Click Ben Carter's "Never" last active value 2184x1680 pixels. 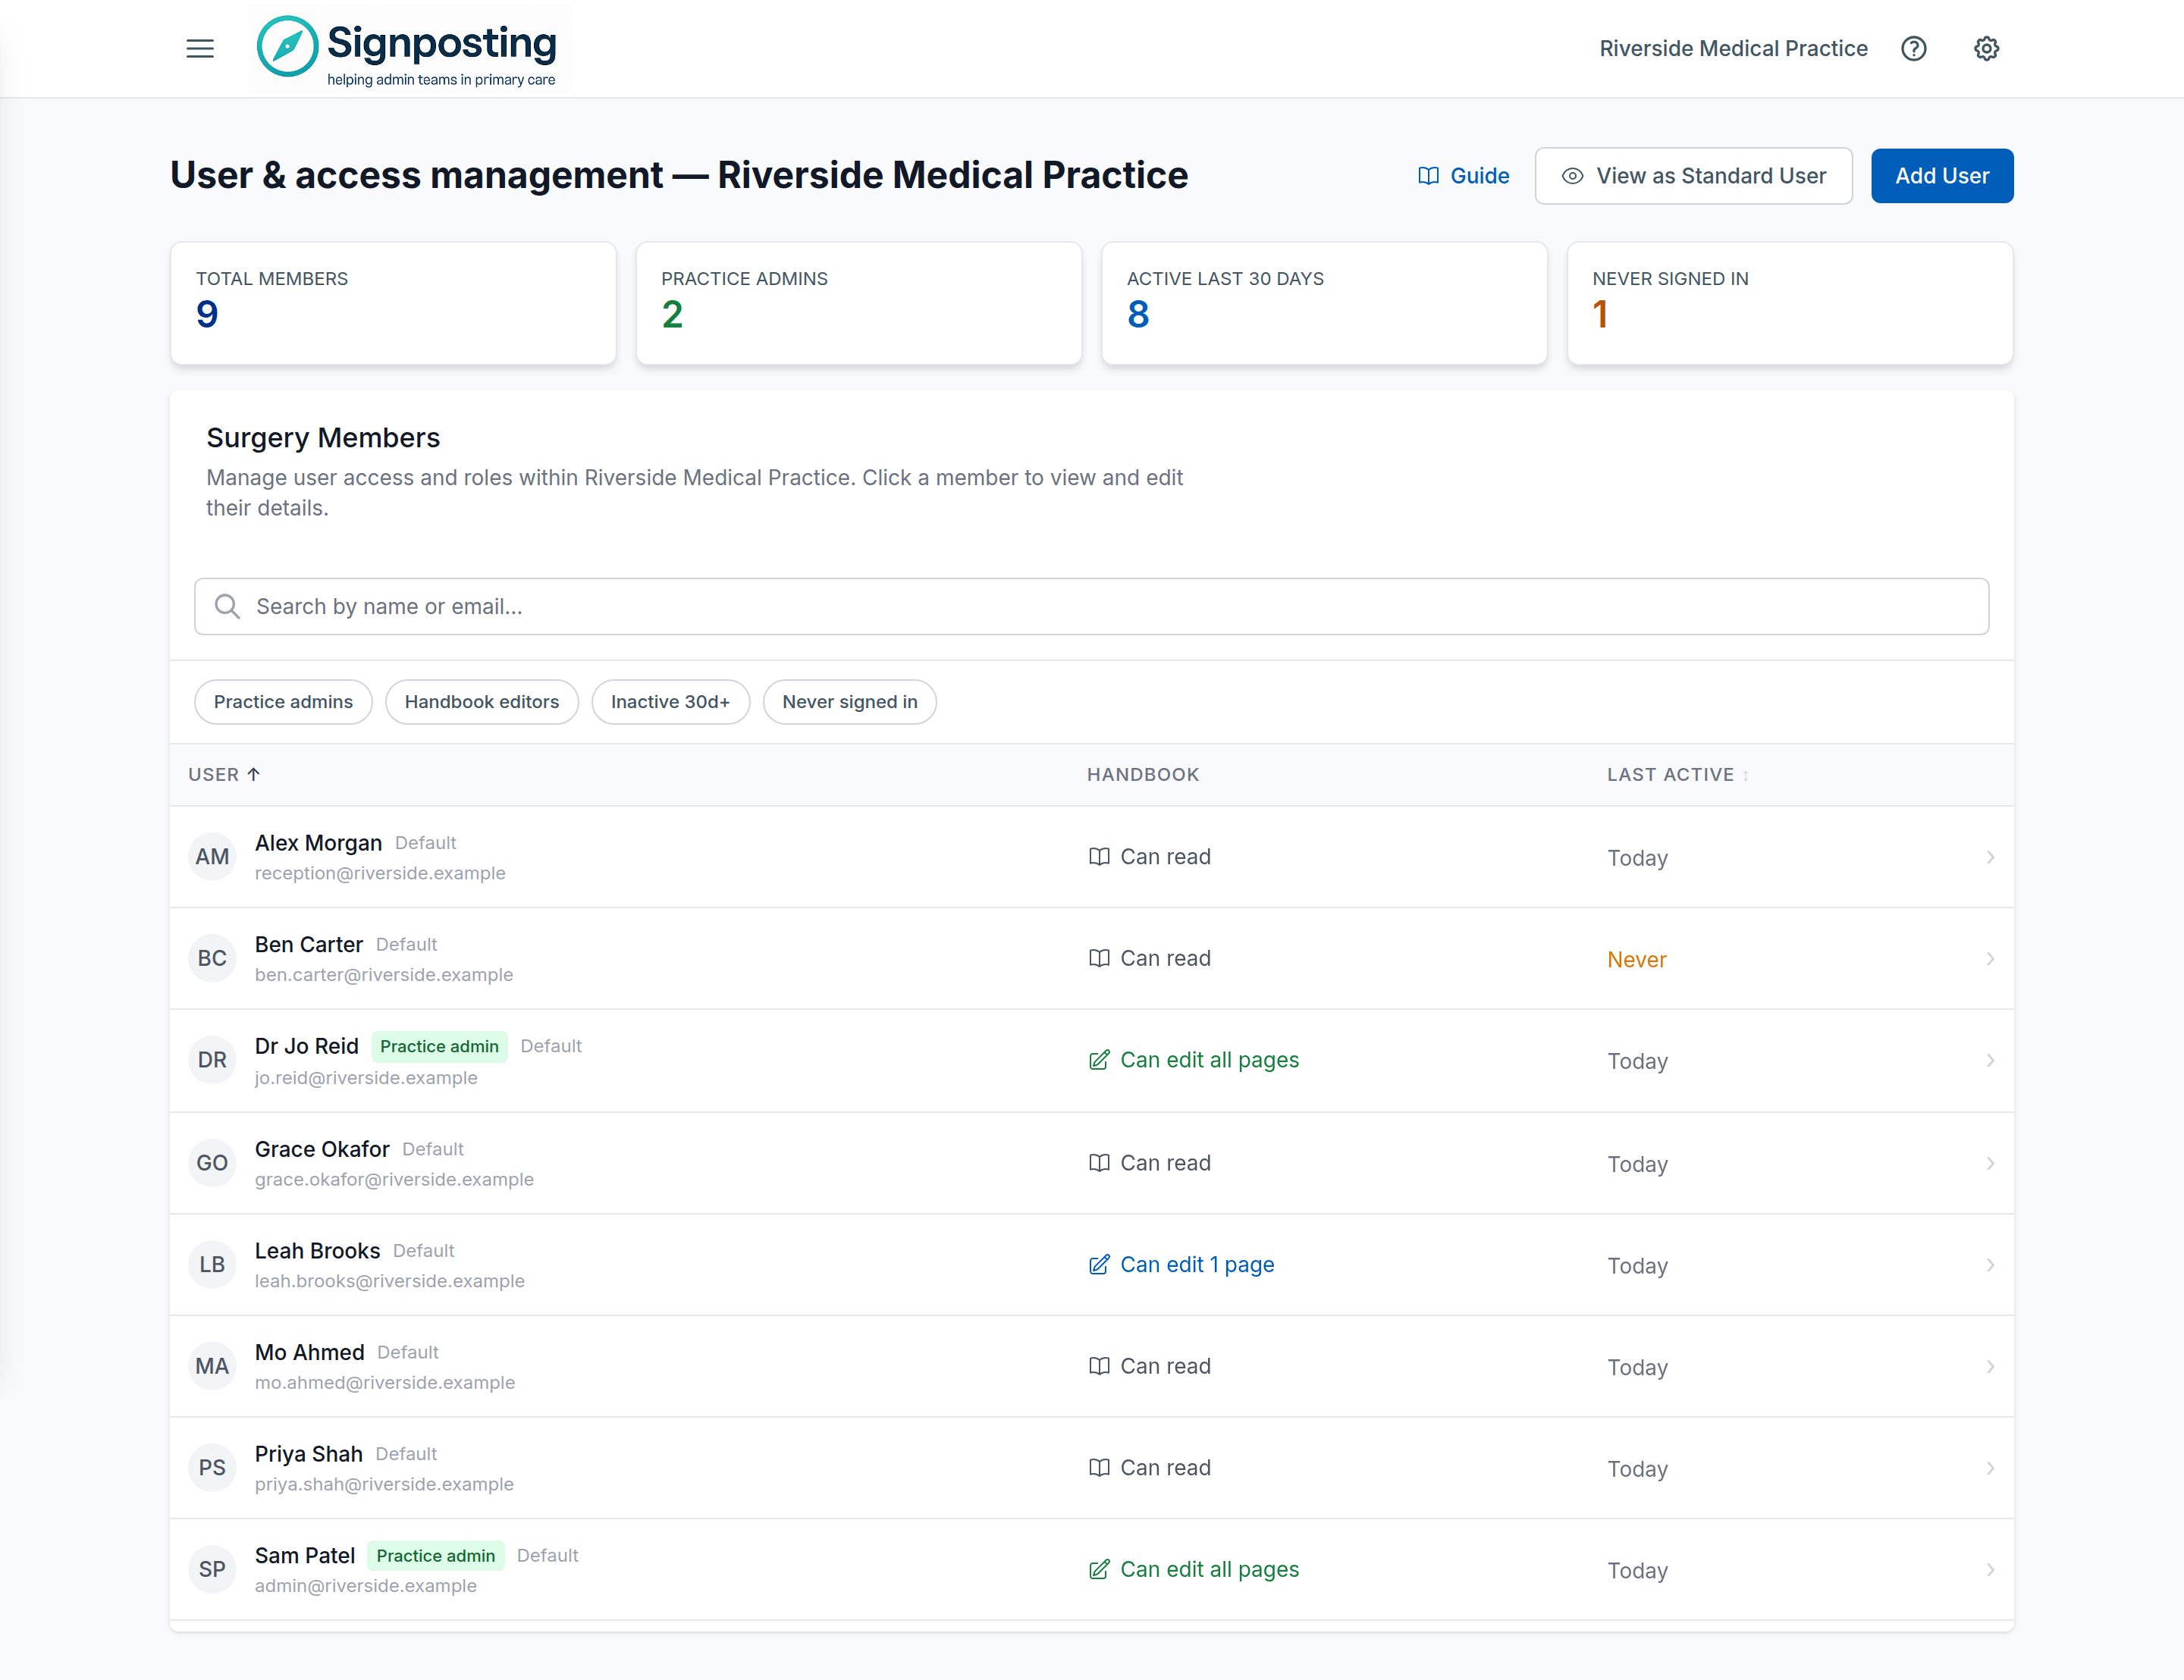1636,960
